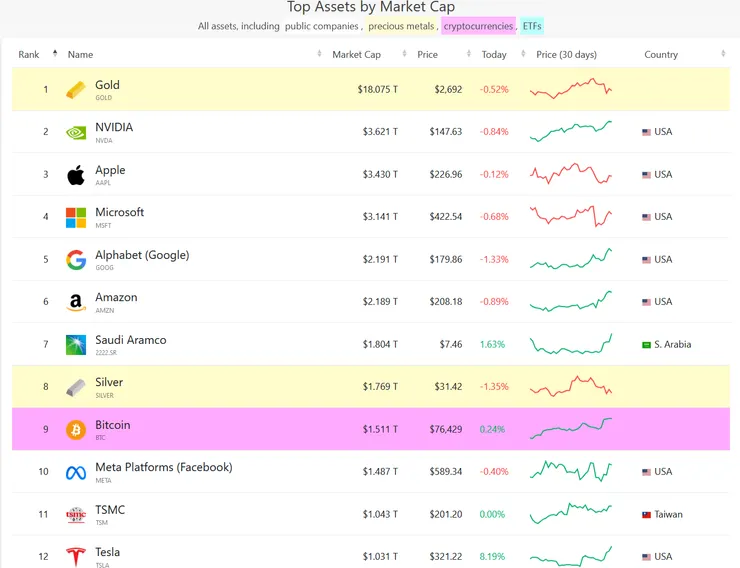
Task: Sort table by Market Cap arrow
Action: click(x=404, y=53)
